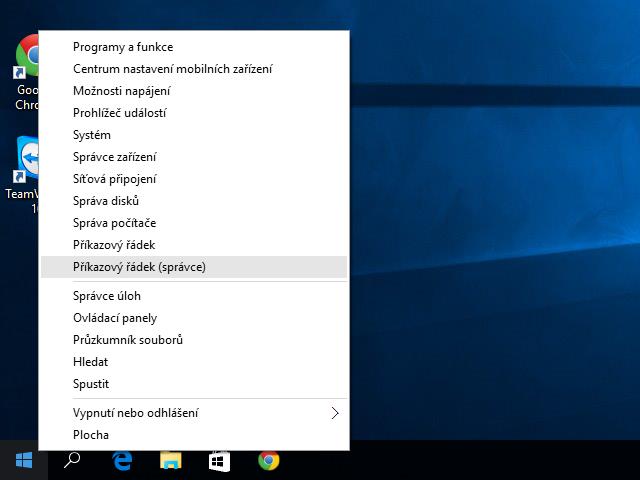This screenshot has height=480, width=640.
Task: Open Ovládací panely
Action: pyautogui.click(x=115, y=318)
